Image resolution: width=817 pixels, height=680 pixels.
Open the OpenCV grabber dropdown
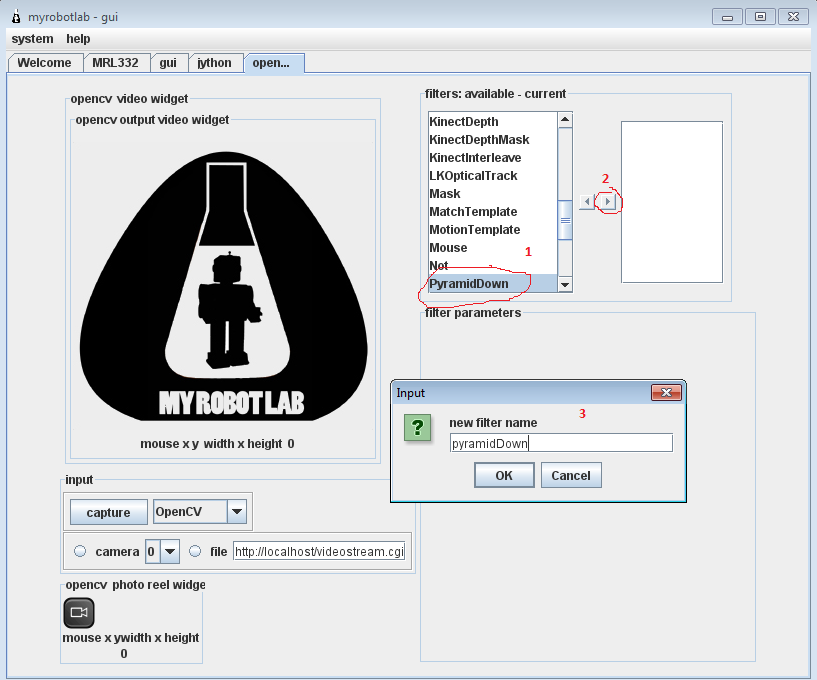click(237, 511)
